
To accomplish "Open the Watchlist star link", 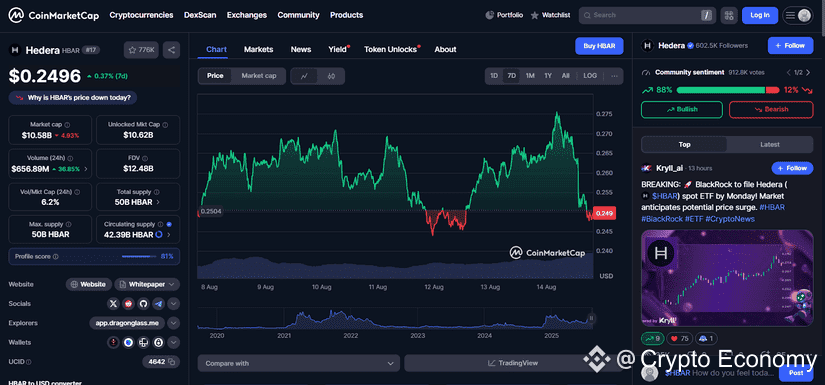I will pos(550,15).
